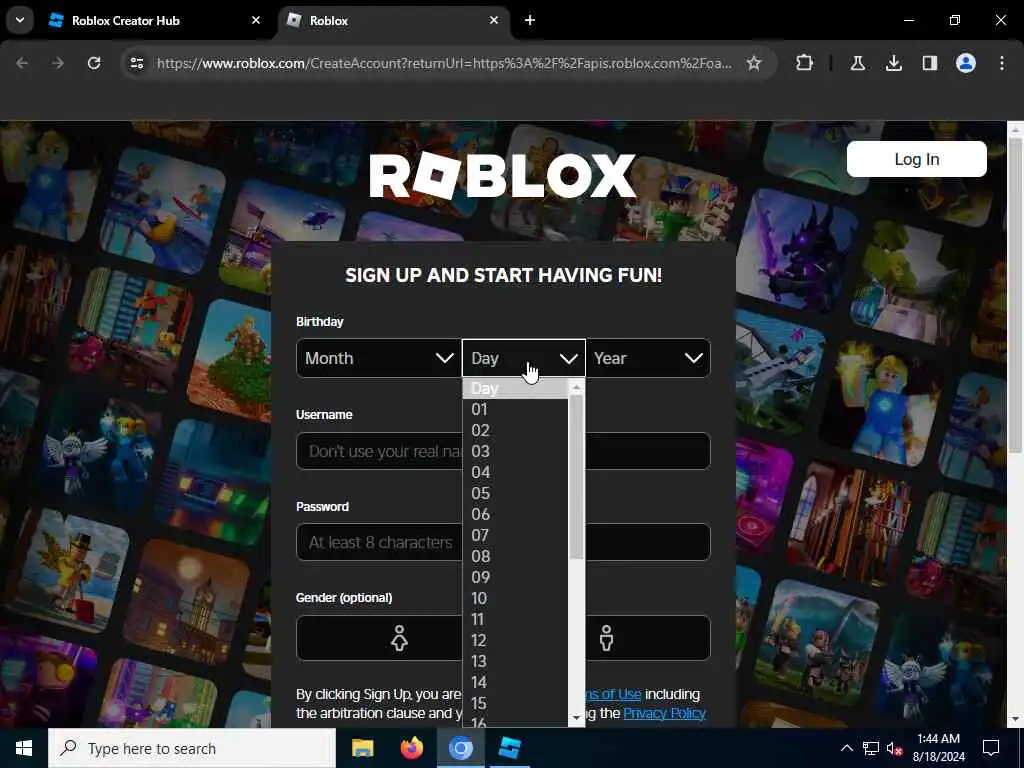The width and height of the screenshot is (1024, 768).
Task: Select day 03 from the list
Action: tap(515, 451)
